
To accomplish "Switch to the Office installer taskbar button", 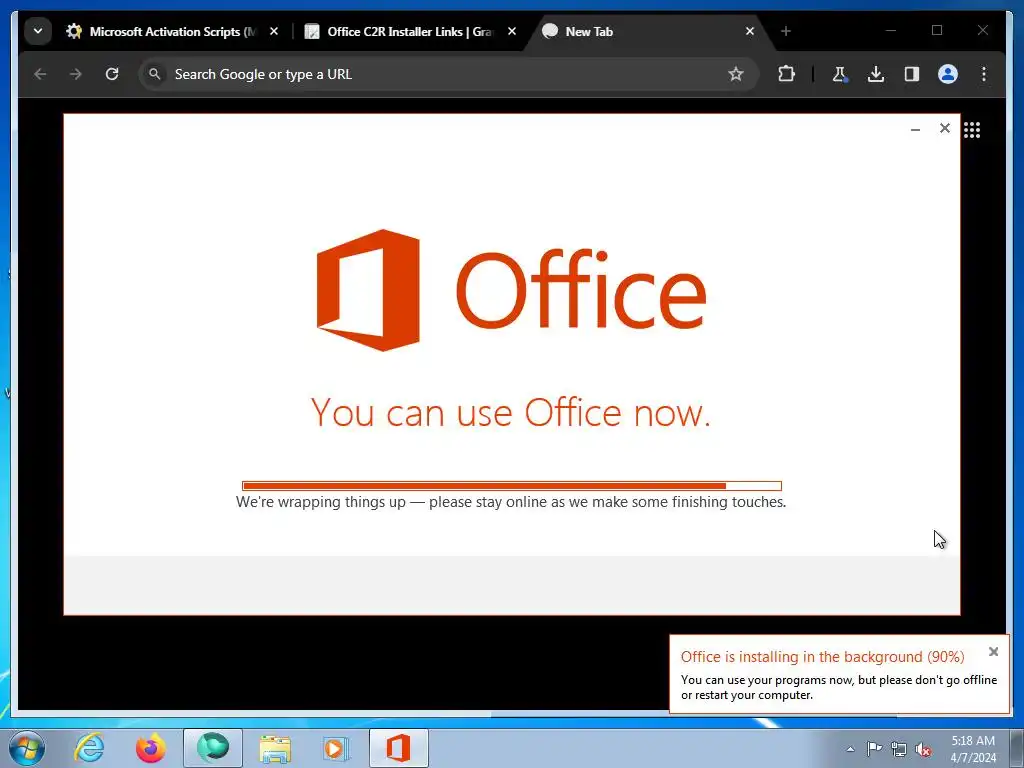I will [399, 748].
